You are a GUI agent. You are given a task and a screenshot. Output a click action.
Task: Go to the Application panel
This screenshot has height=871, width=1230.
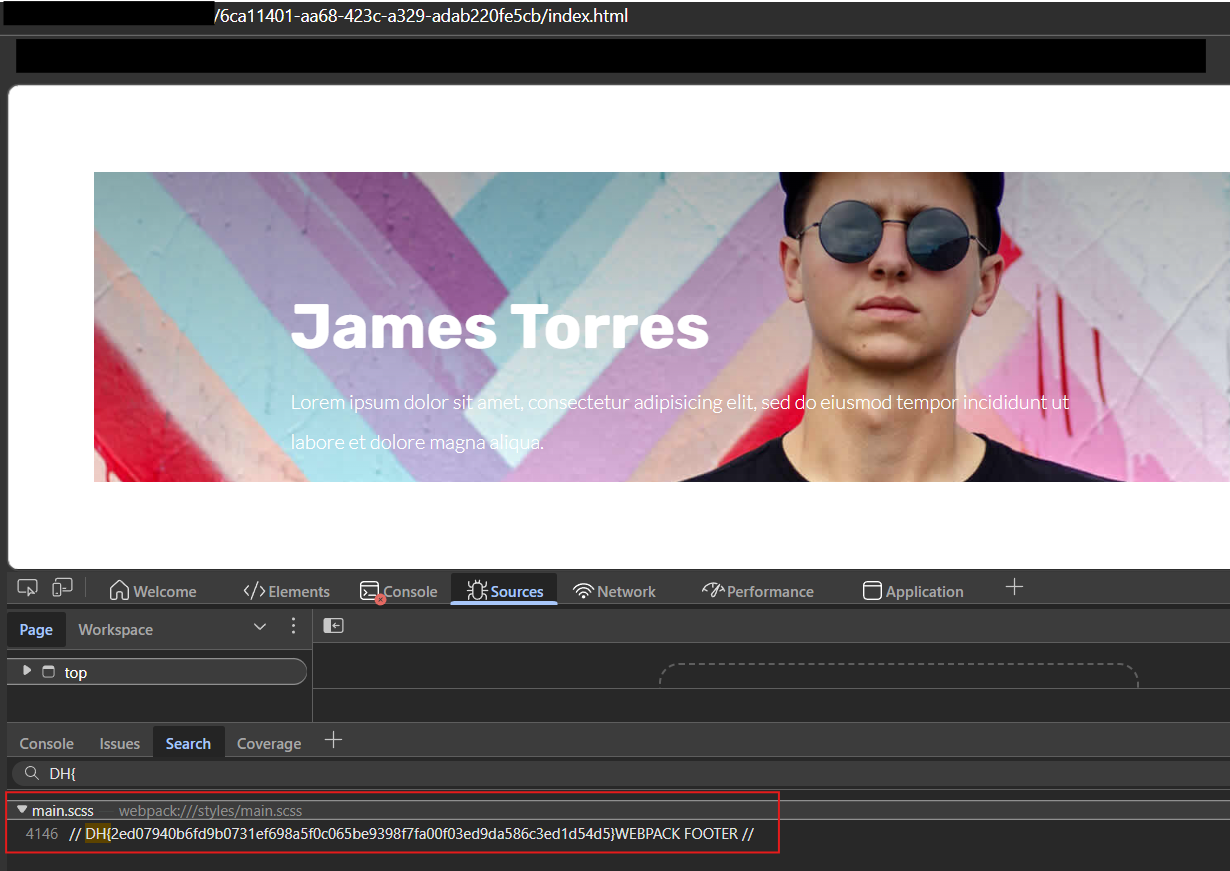(x=913, y=591)
